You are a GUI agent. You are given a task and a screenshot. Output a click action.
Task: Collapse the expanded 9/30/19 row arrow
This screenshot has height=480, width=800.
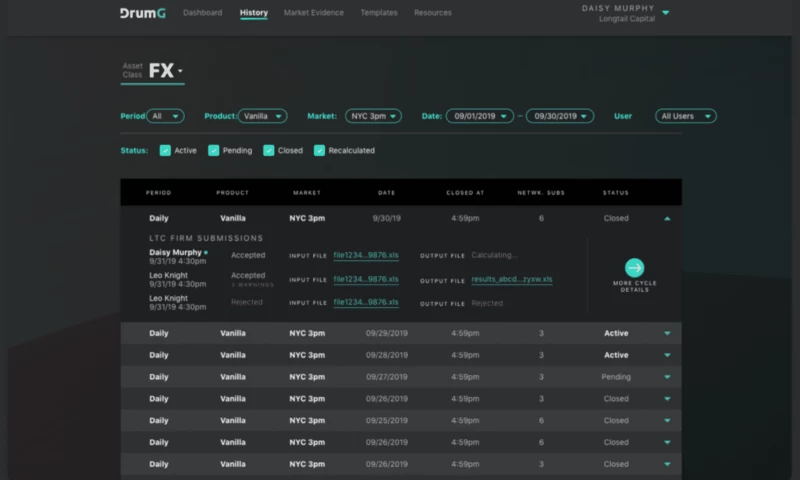tap(667, 218)
